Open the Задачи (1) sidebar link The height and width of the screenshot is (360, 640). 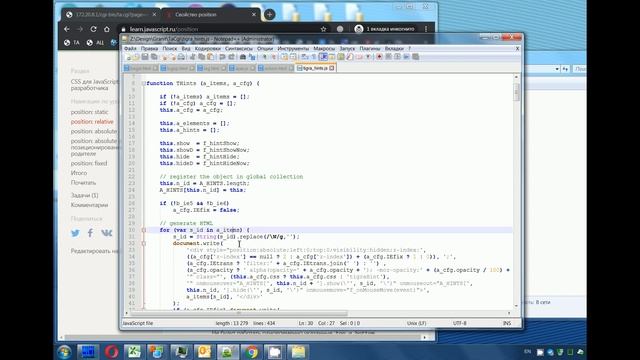(x=84, y=196)
